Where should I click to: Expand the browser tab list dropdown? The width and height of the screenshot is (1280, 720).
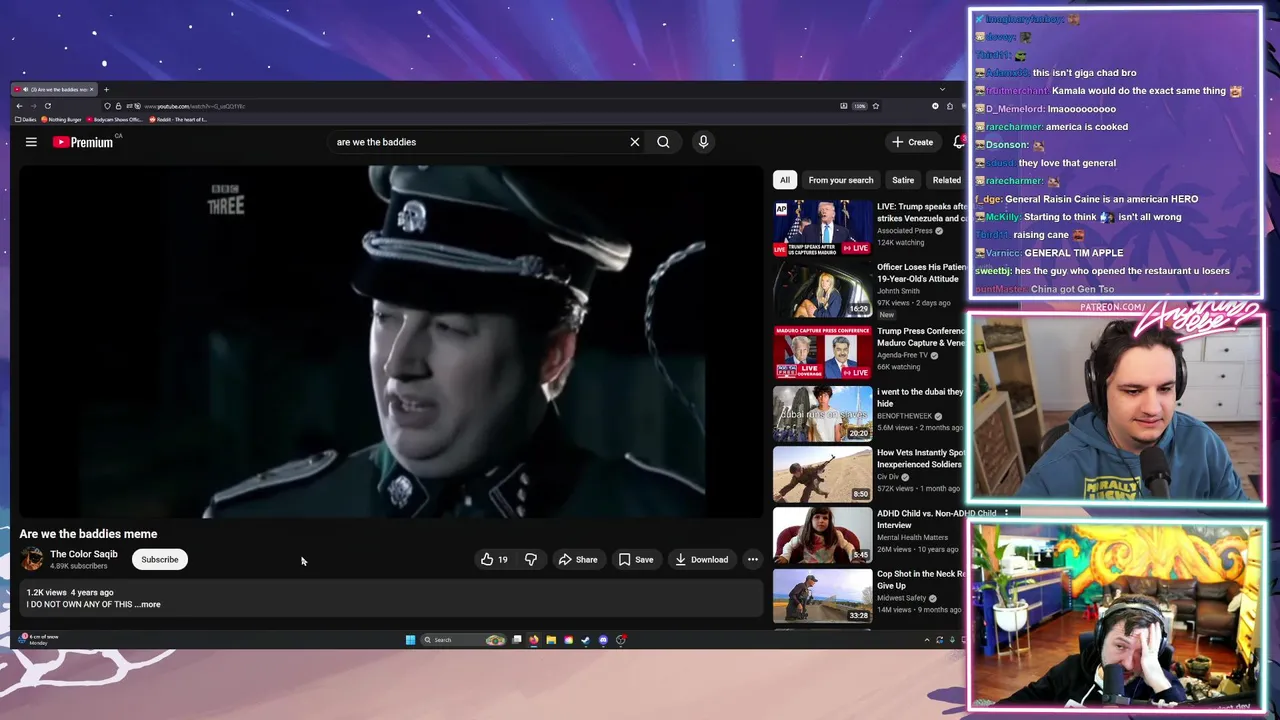point(942,89)
